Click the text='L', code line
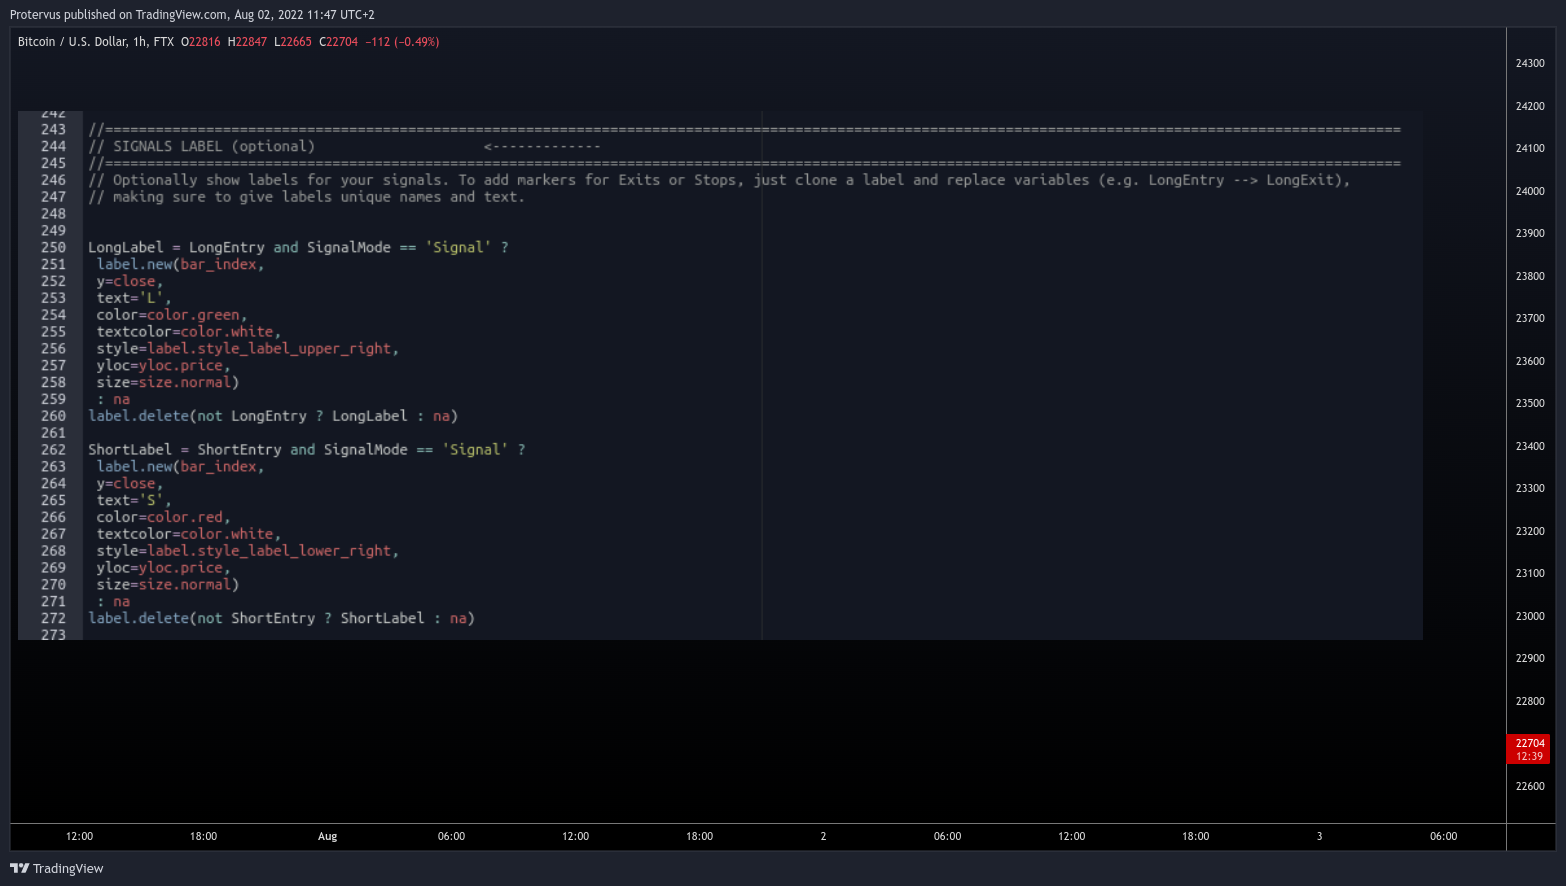Screen dimensions: 1566x886 point(134,298)
